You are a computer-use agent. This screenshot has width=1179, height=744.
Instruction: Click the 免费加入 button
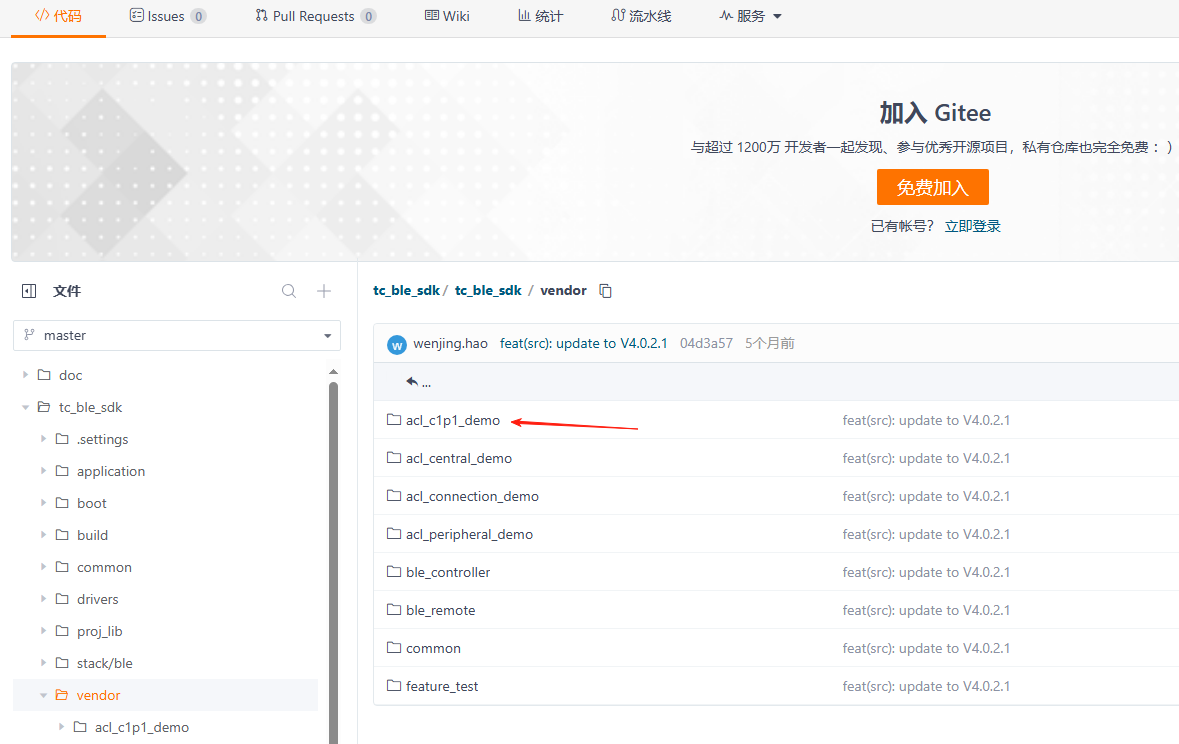tap(932, 187)
